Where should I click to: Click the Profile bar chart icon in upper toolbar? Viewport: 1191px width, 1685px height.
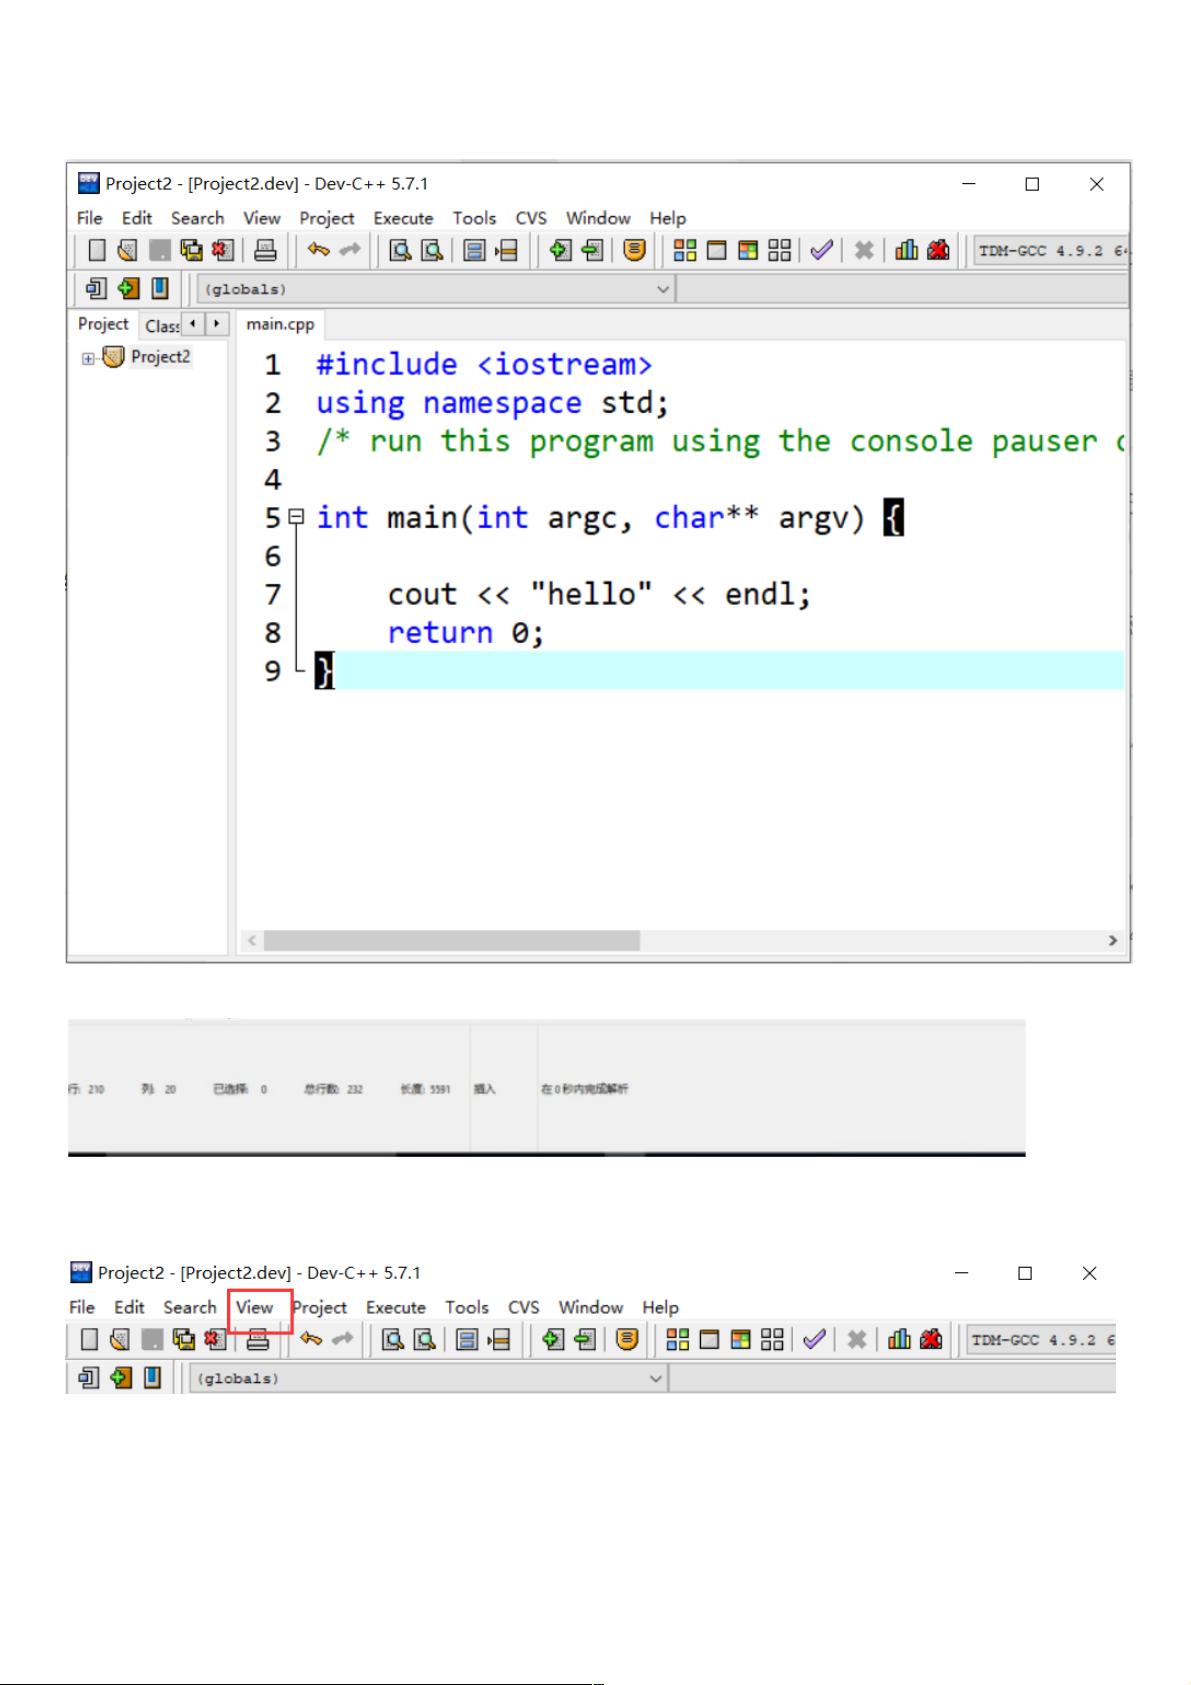tap(906, 251)
